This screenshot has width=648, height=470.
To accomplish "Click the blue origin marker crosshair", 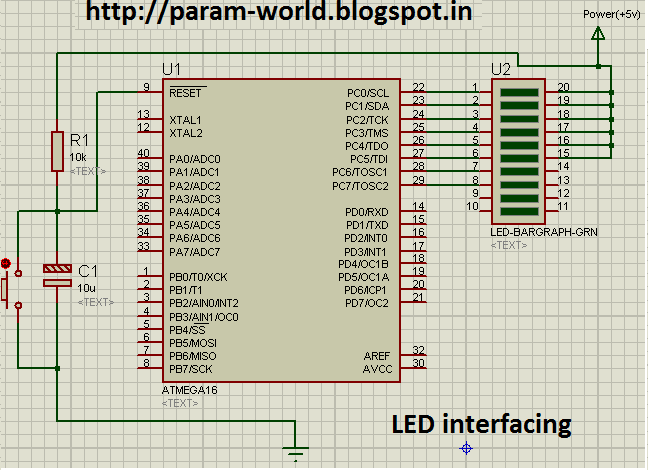I will (466, 448).
